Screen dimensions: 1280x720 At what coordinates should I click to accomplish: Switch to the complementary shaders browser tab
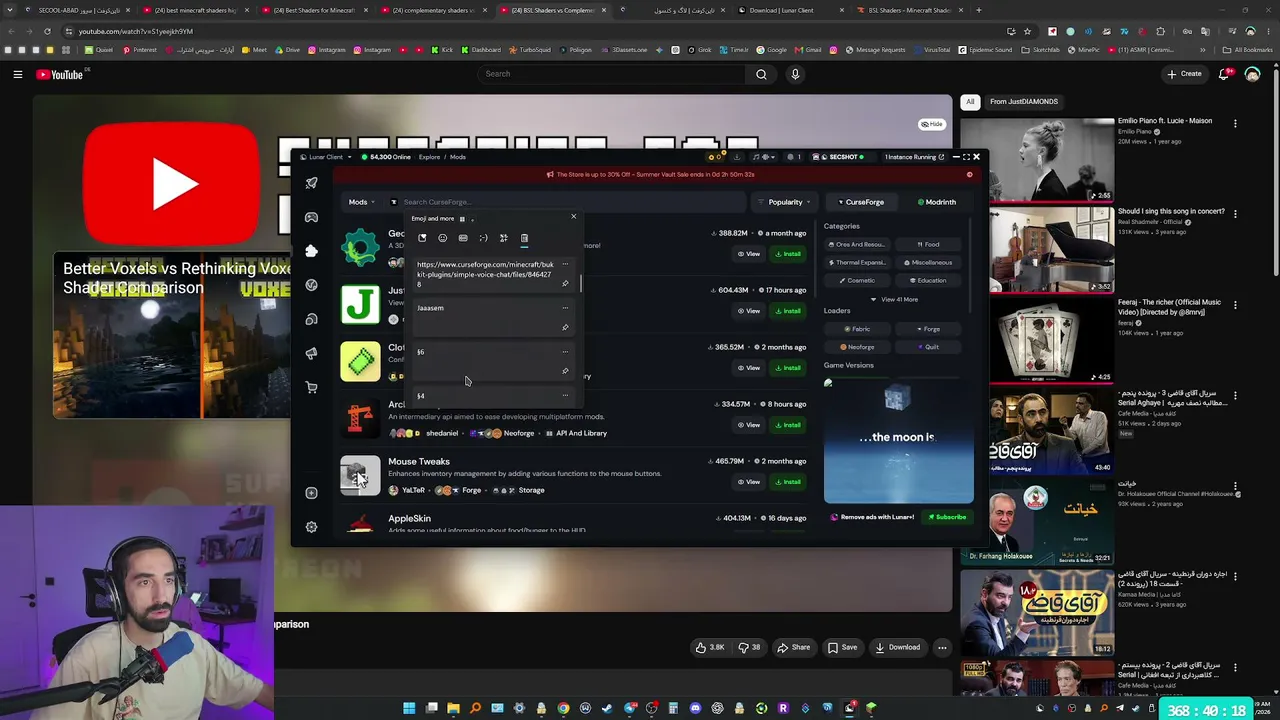click(x=432, y=10)
